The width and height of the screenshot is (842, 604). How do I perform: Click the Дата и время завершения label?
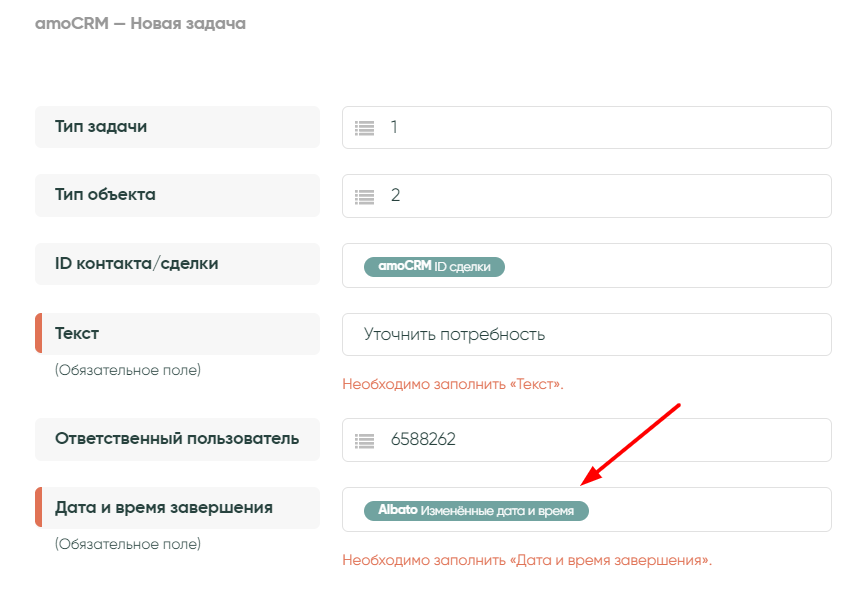(x=163, y=508)
